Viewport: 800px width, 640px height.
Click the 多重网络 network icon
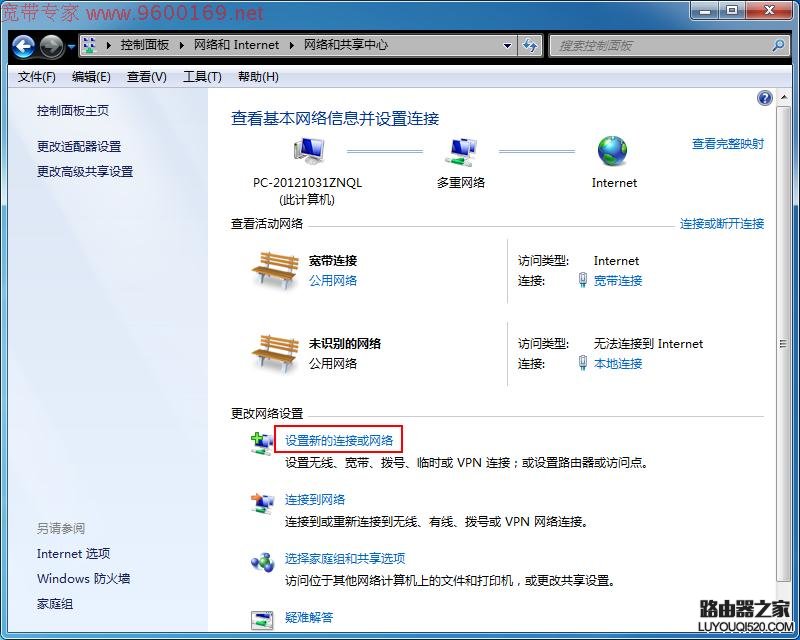(x=461, y=148)
